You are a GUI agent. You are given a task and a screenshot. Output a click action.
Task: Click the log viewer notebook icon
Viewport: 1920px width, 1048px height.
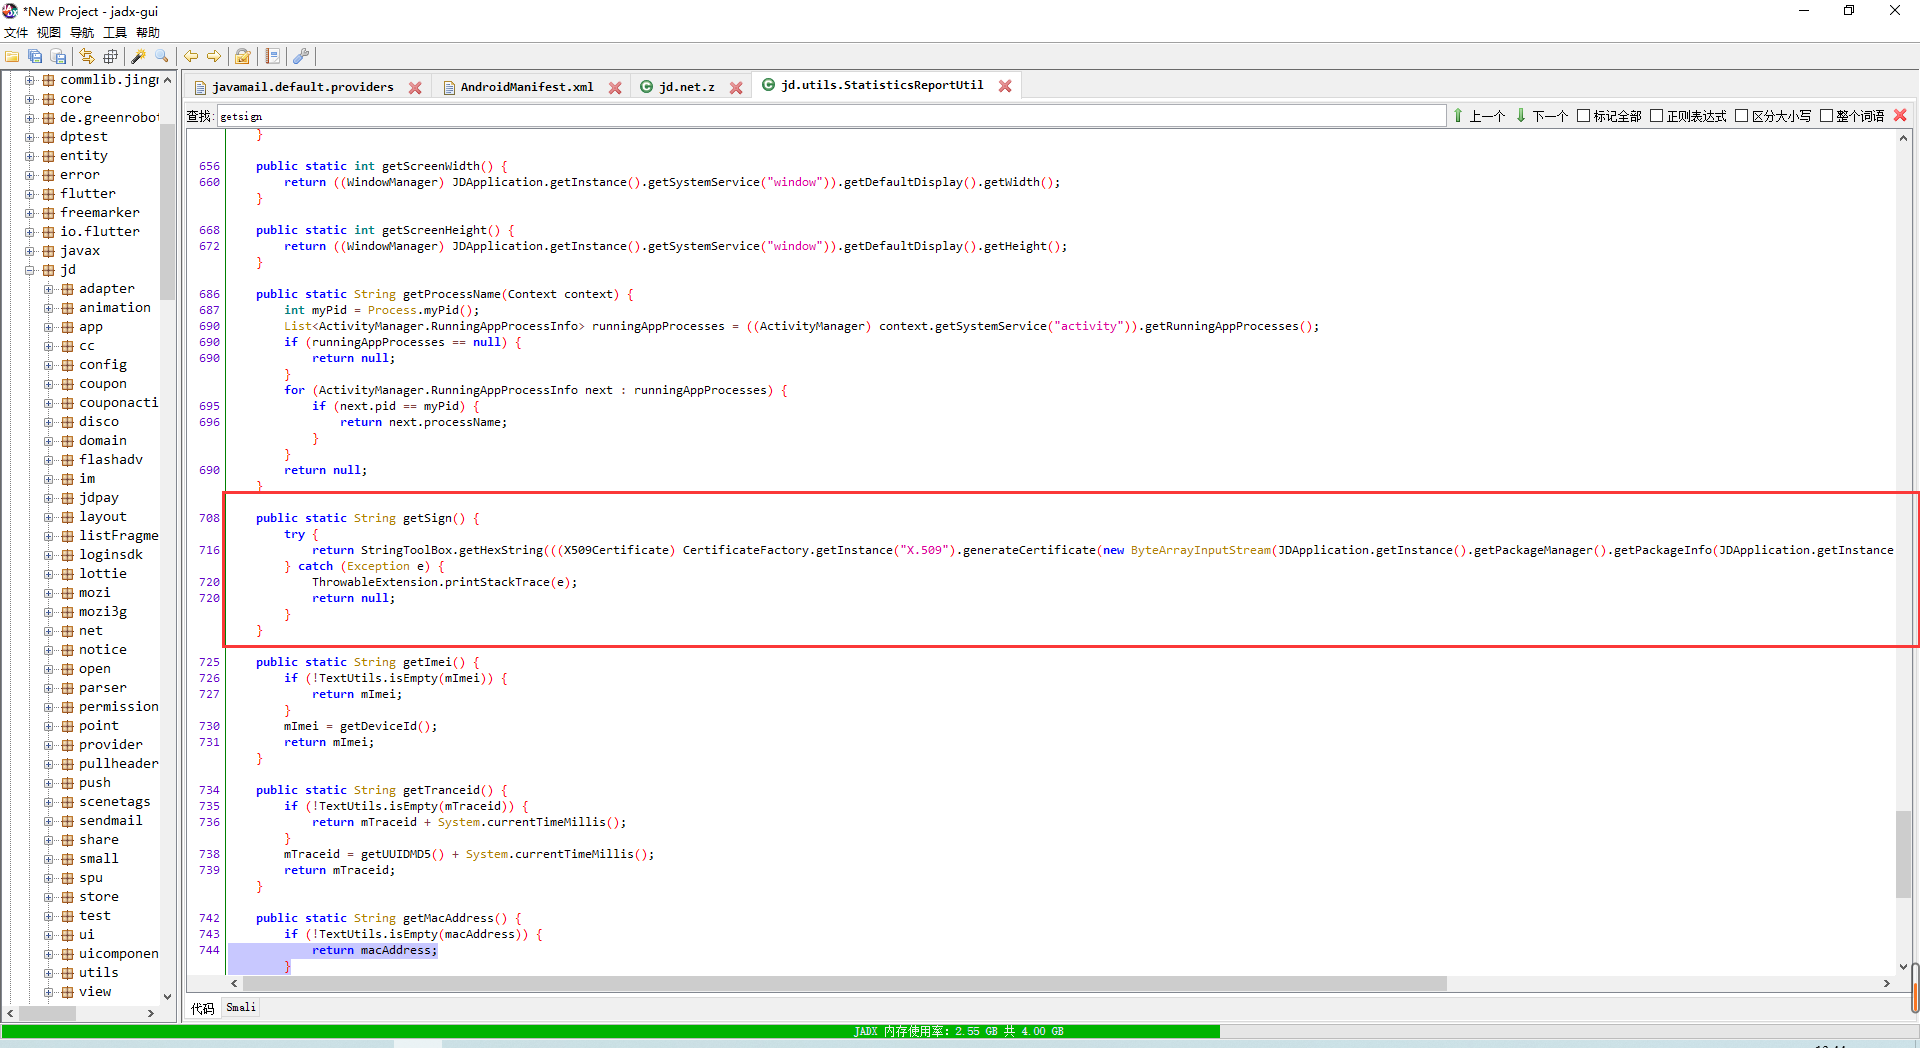click(272, 57)
